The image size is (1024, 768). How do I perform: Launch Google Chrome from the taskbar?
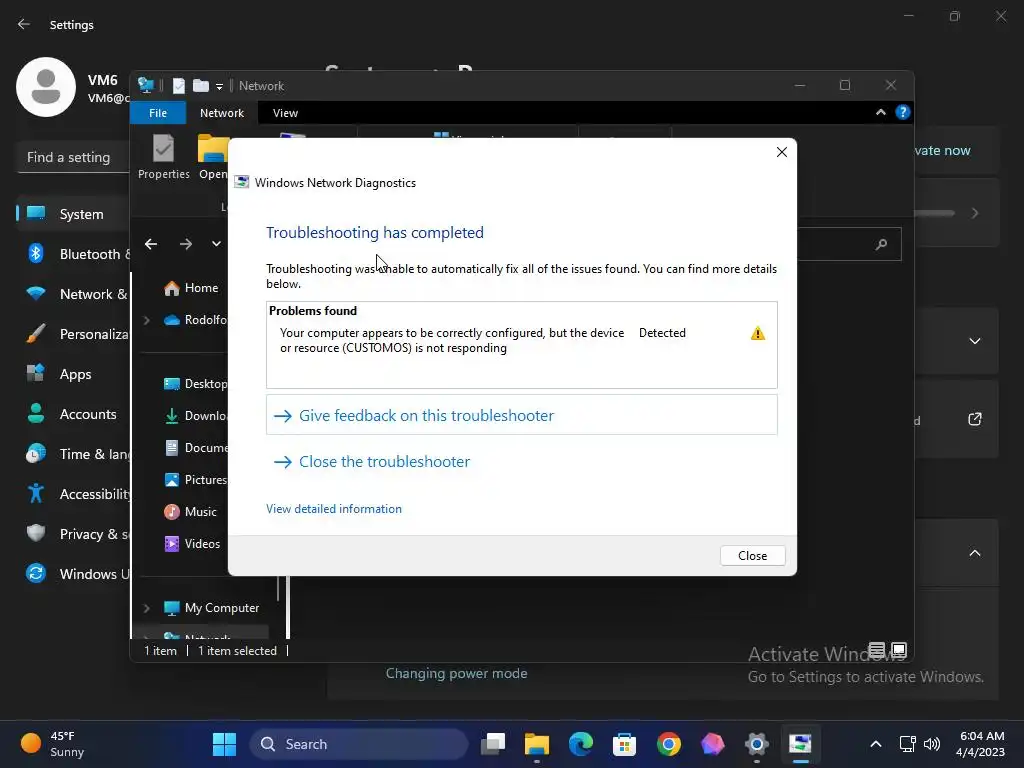[669, 744]
